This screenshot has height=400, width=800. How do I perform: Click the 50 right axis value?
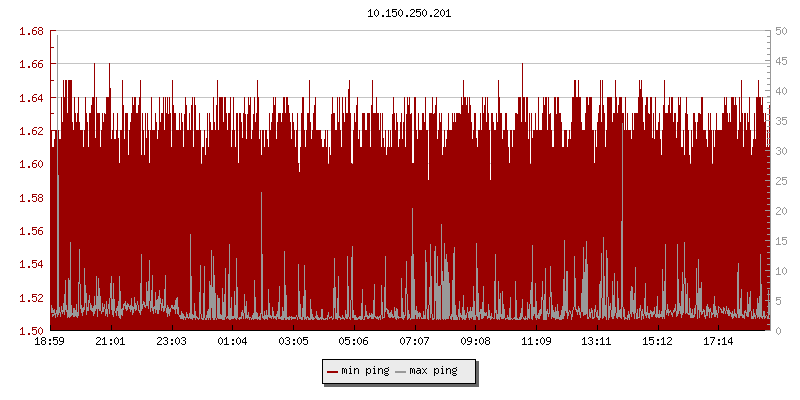click(780, 31)
